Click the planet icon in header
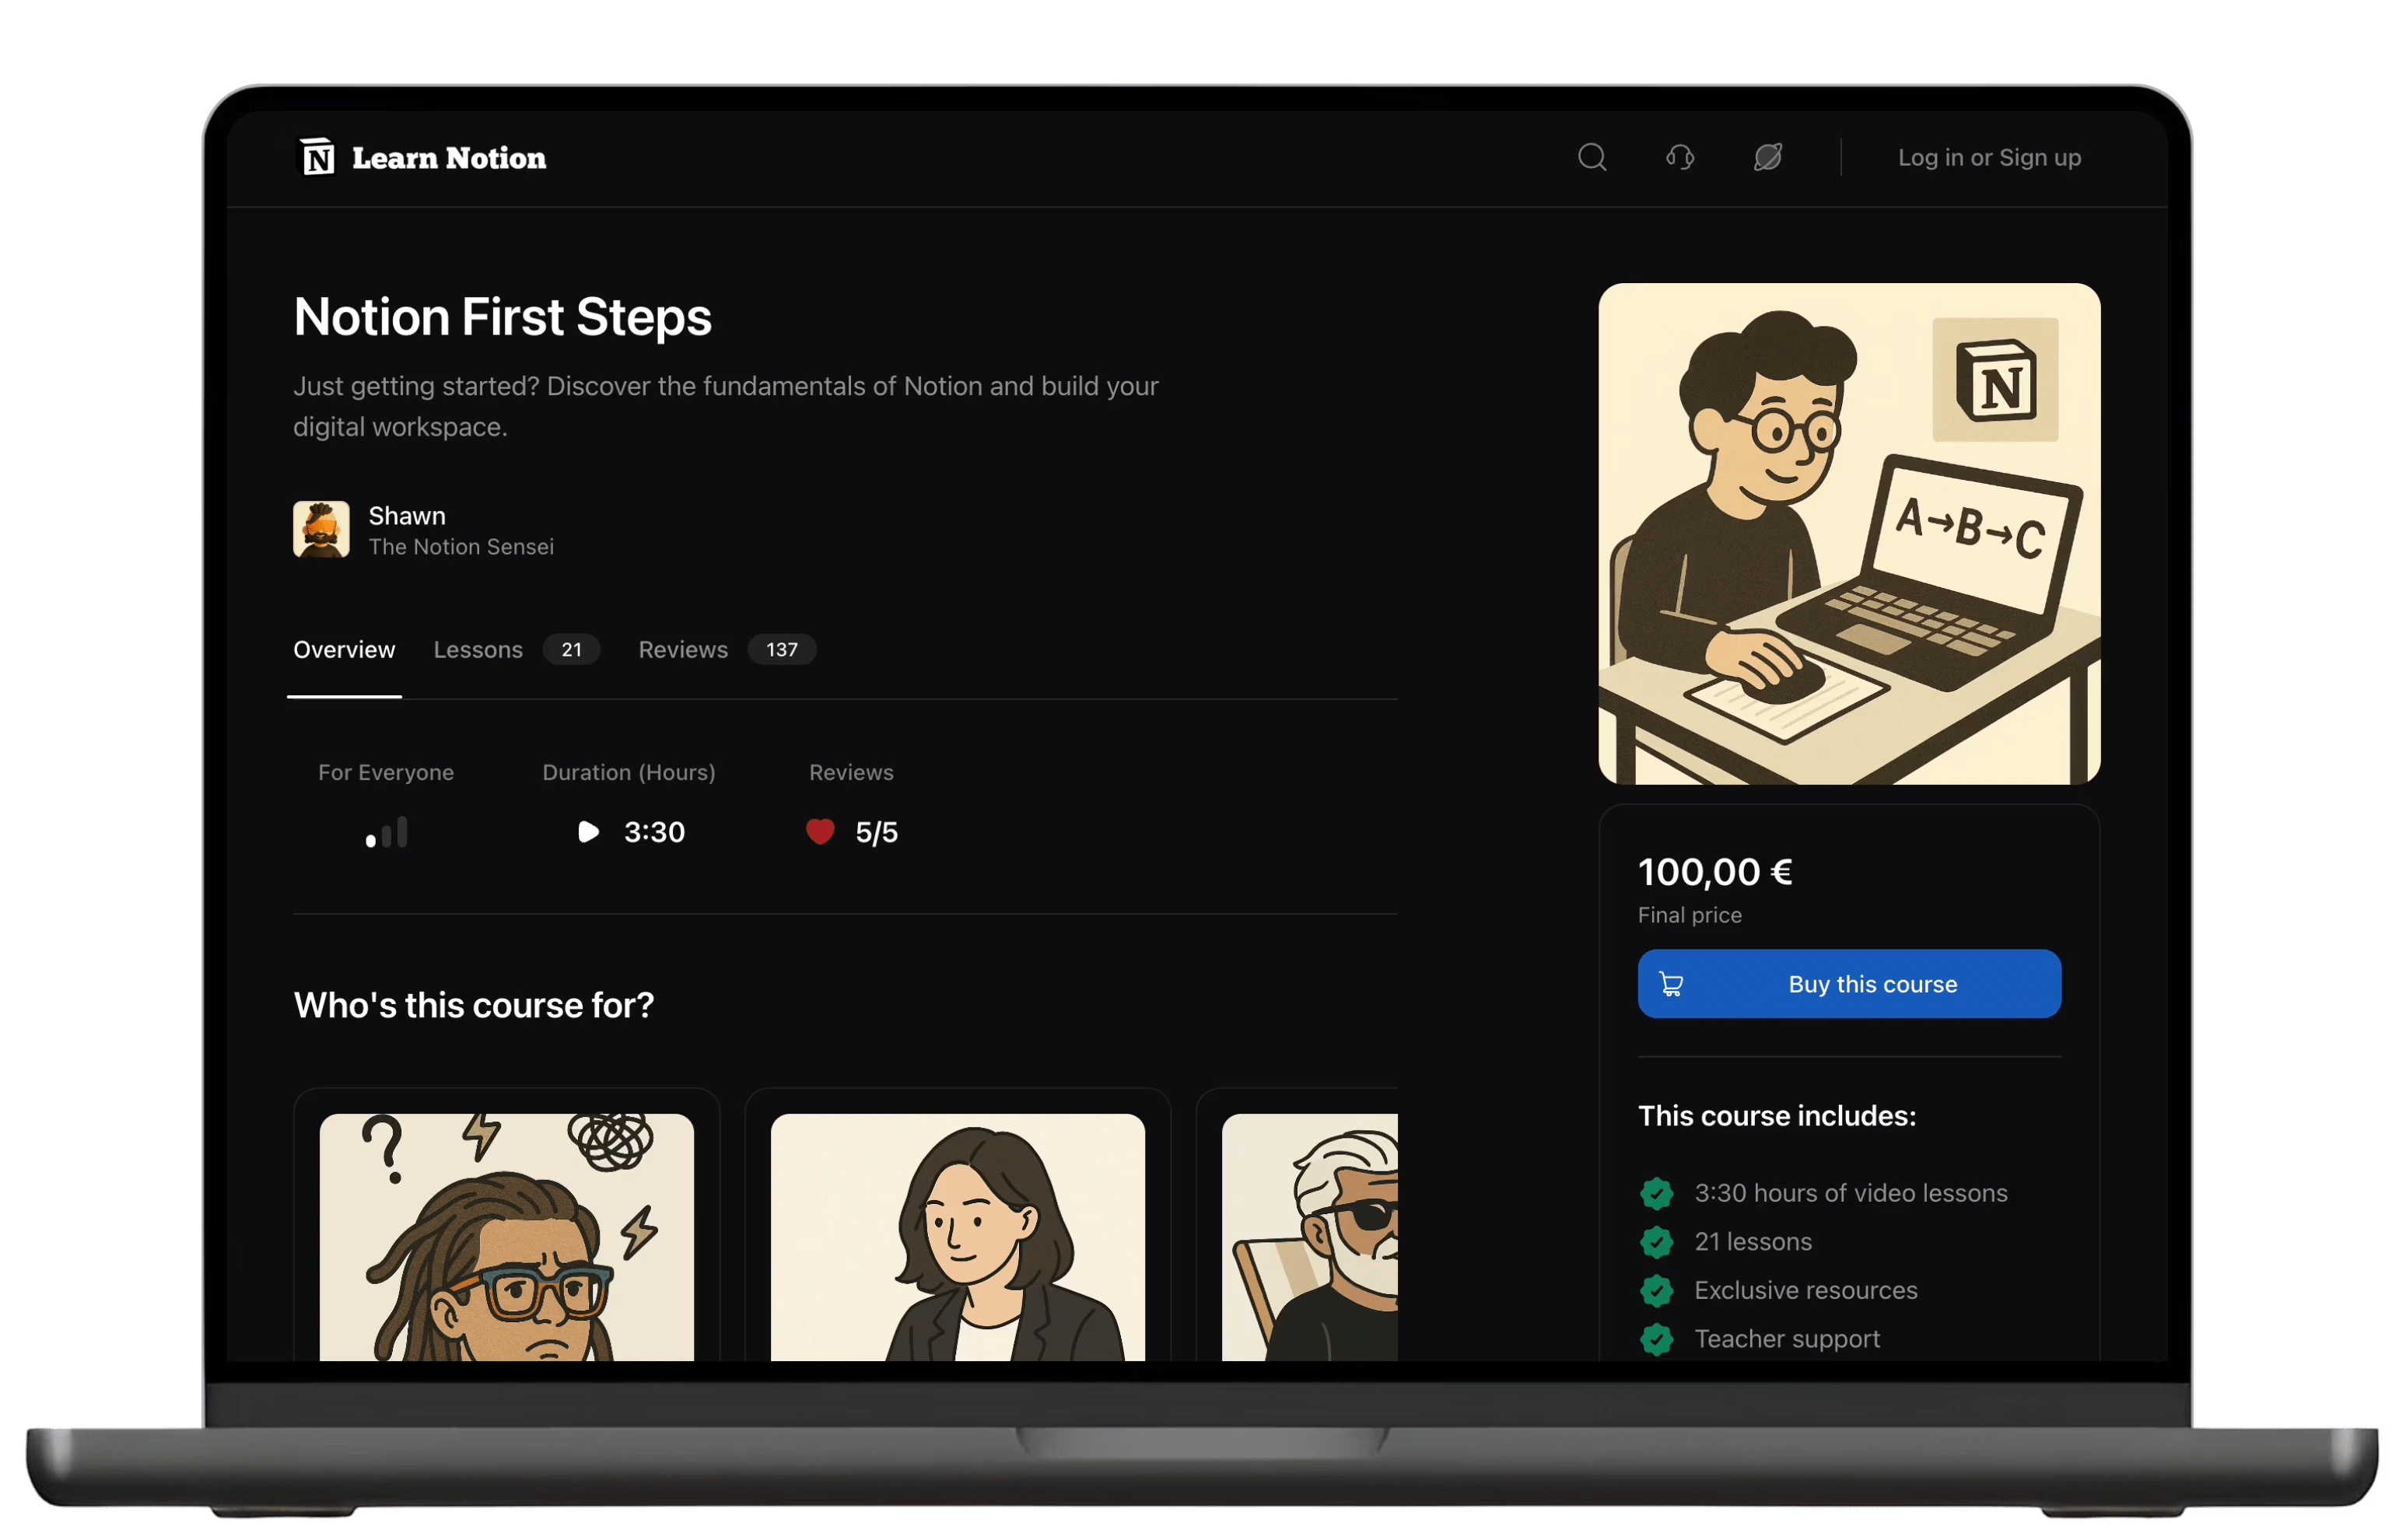Viewport: 2392px width, 1540px height. click(x=1768, y=157)
